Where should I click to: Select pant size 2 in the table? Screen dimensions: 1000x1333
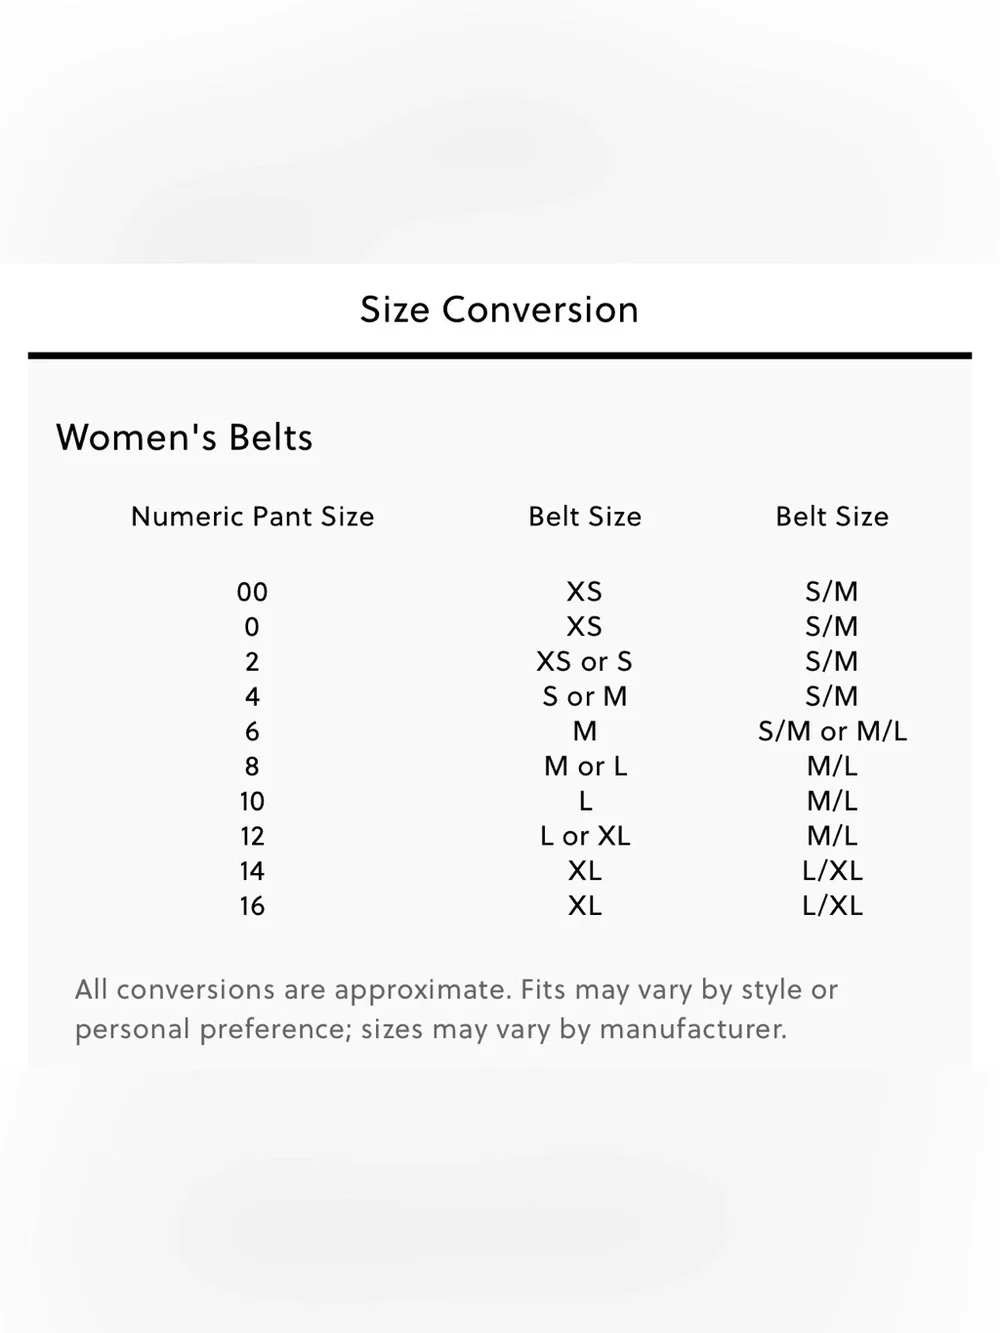click(x=252, y=662)
